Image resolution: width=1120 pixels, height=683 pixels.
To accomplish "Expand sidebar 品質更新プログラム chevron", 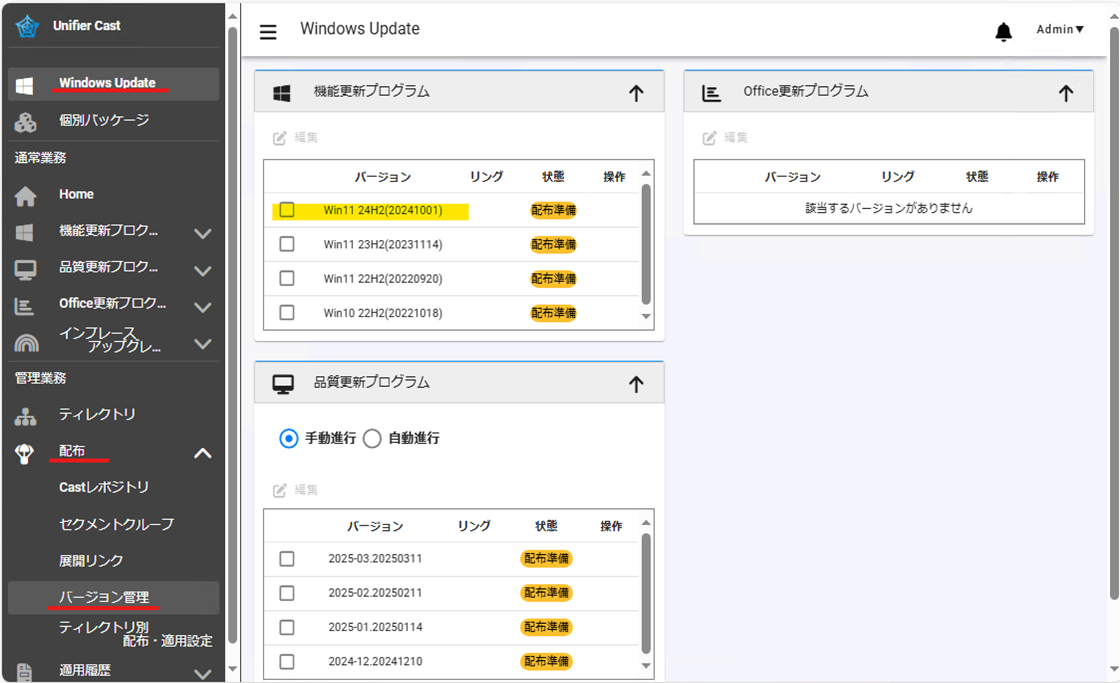I will coord(203,271).
